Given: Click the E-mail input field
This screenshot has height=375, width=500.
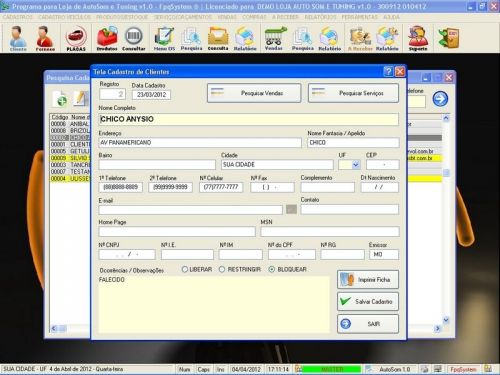Looking at the screenshot, I should pyautogui.click(x=191, y=209).
